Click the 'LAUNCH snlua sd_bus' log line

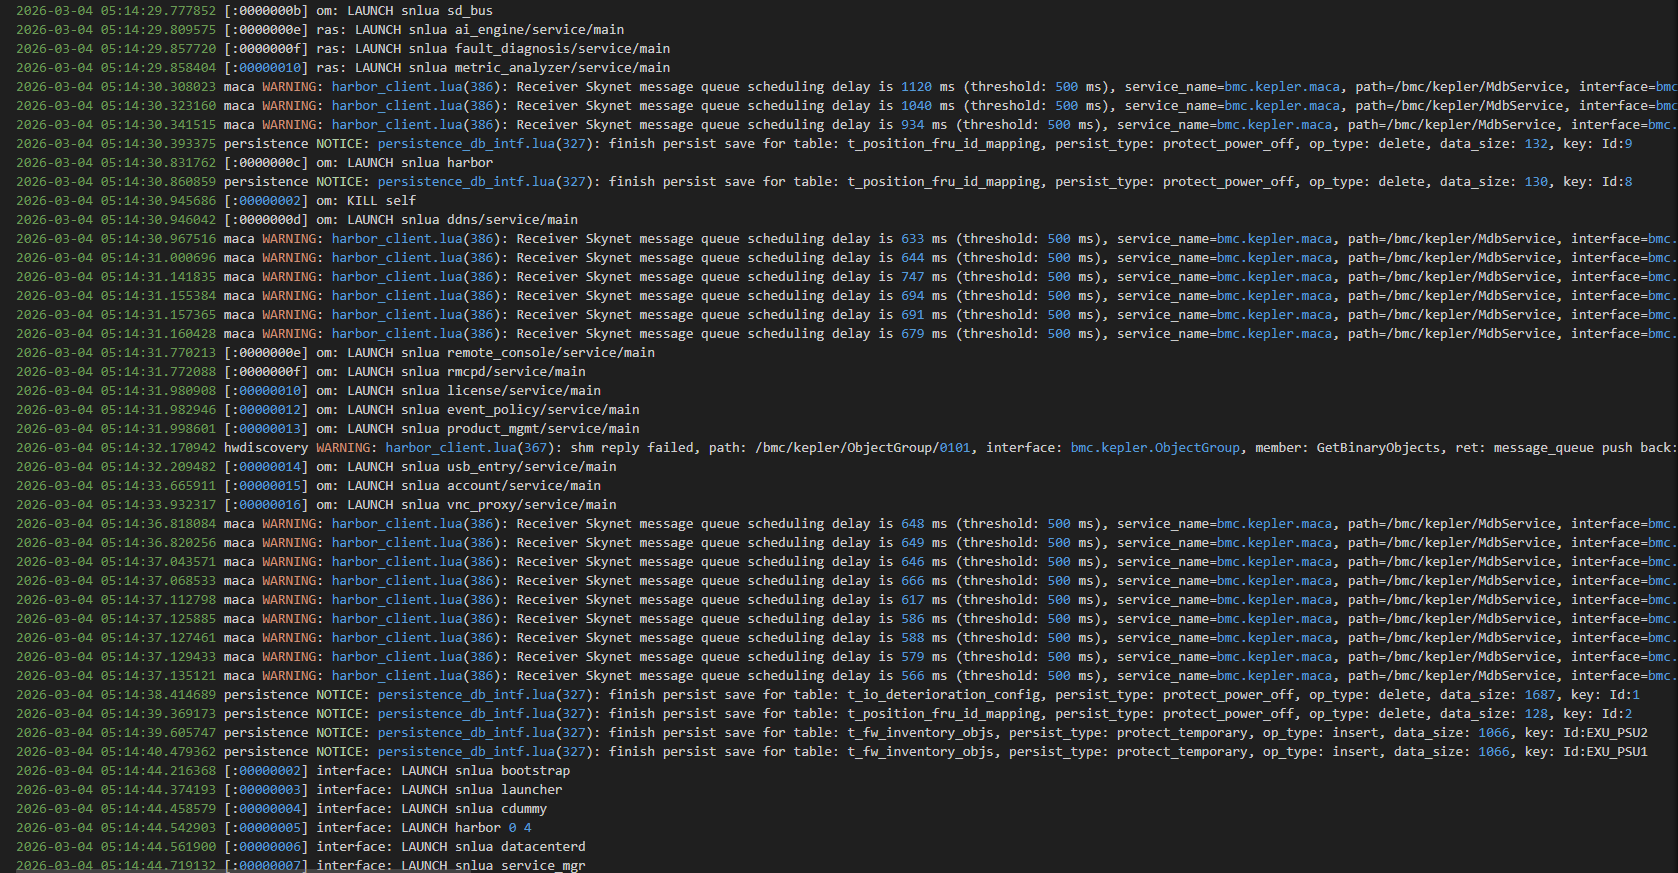419,11
